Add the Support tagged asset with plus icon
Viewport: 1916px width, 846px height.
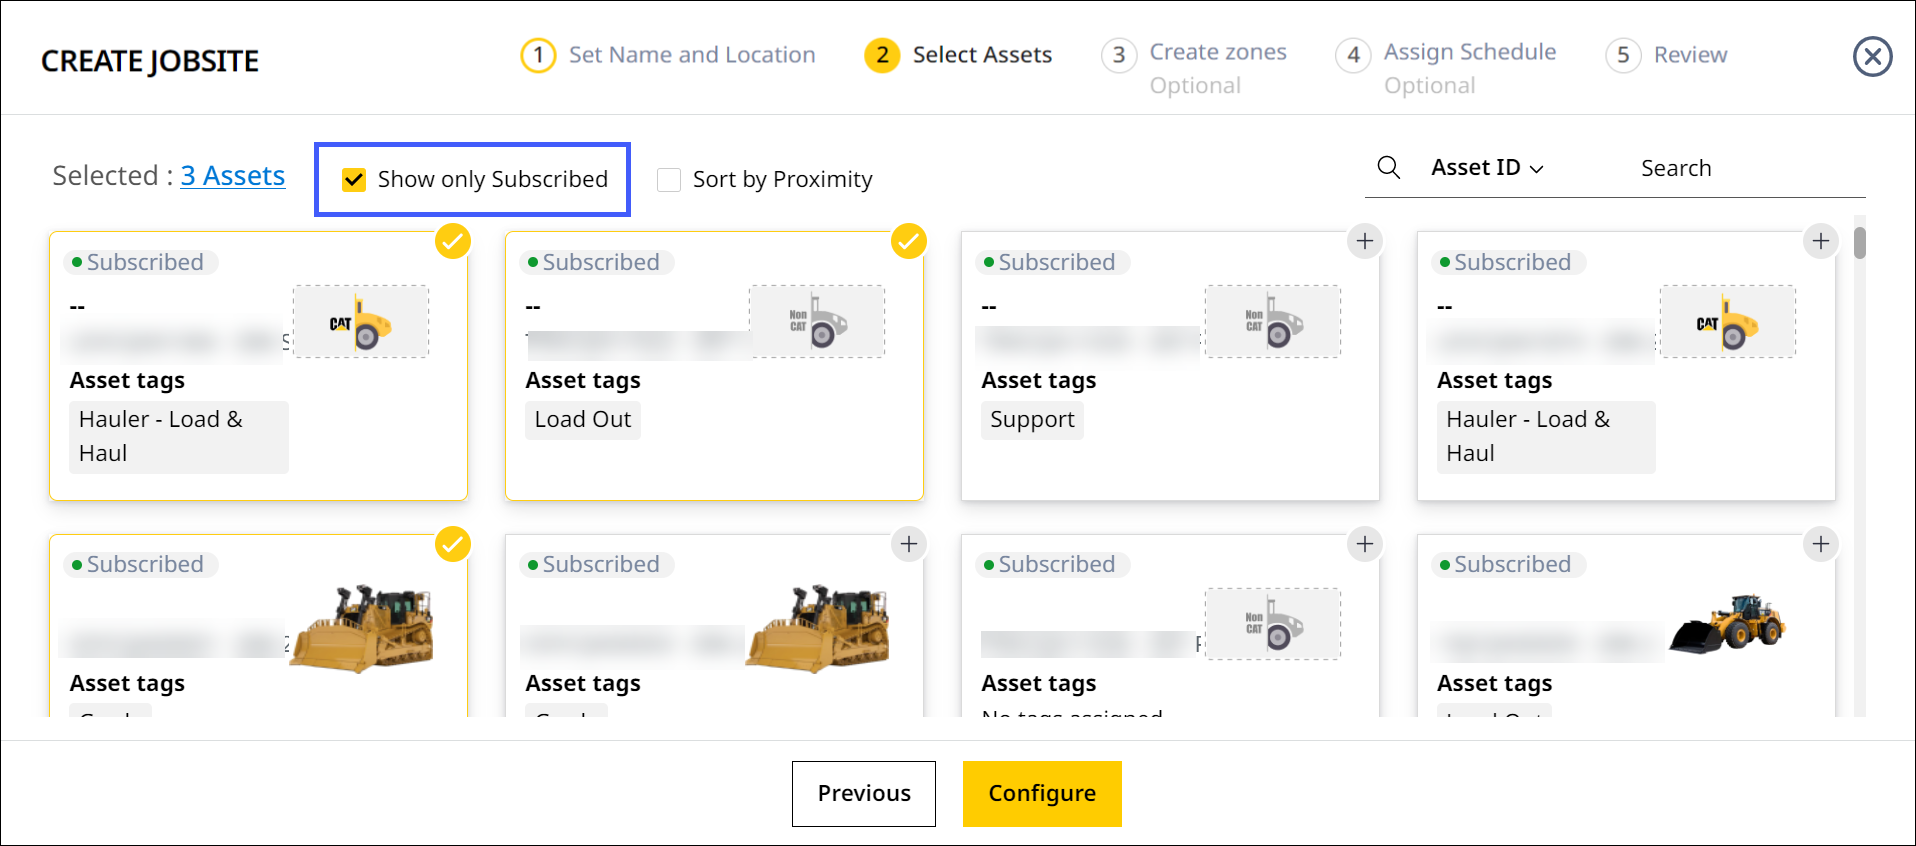(1364, 241)
